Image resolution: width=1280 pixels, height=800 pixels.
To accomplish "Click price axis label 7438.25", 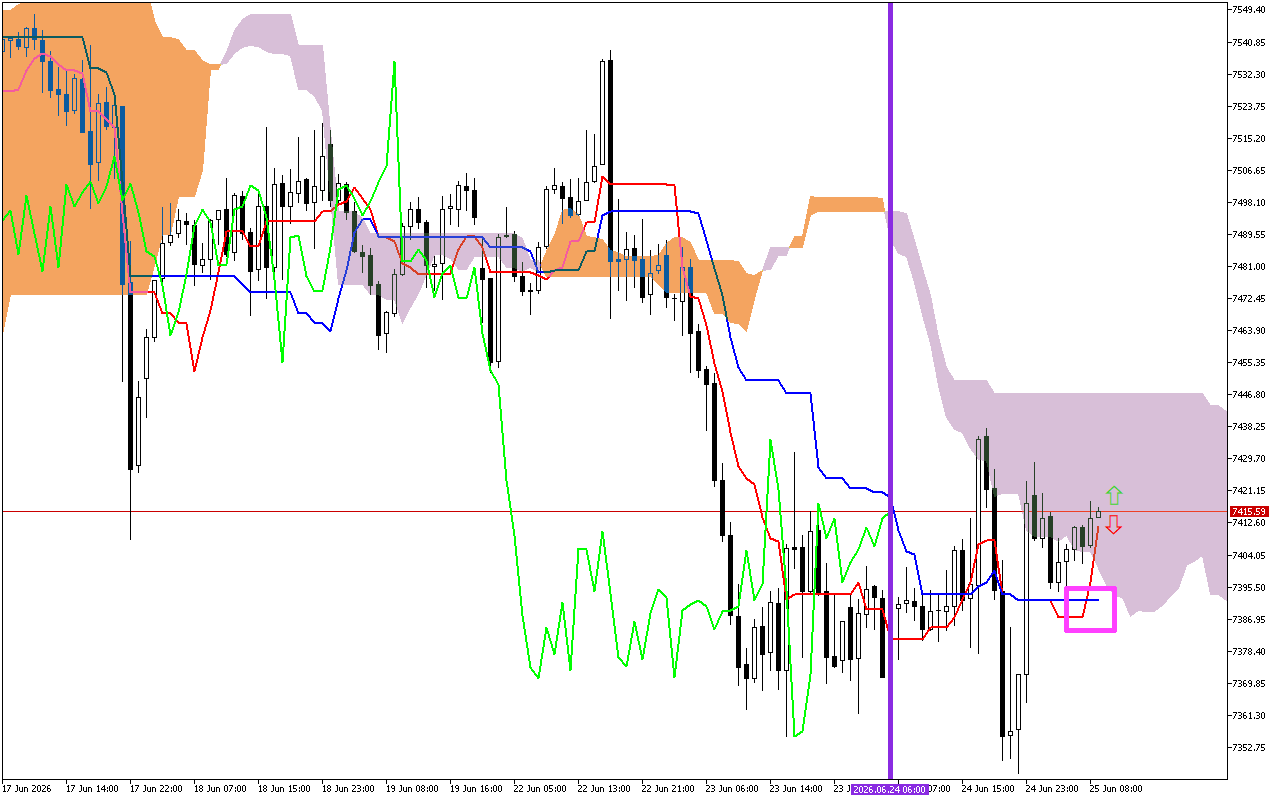I will [1250, 426].
